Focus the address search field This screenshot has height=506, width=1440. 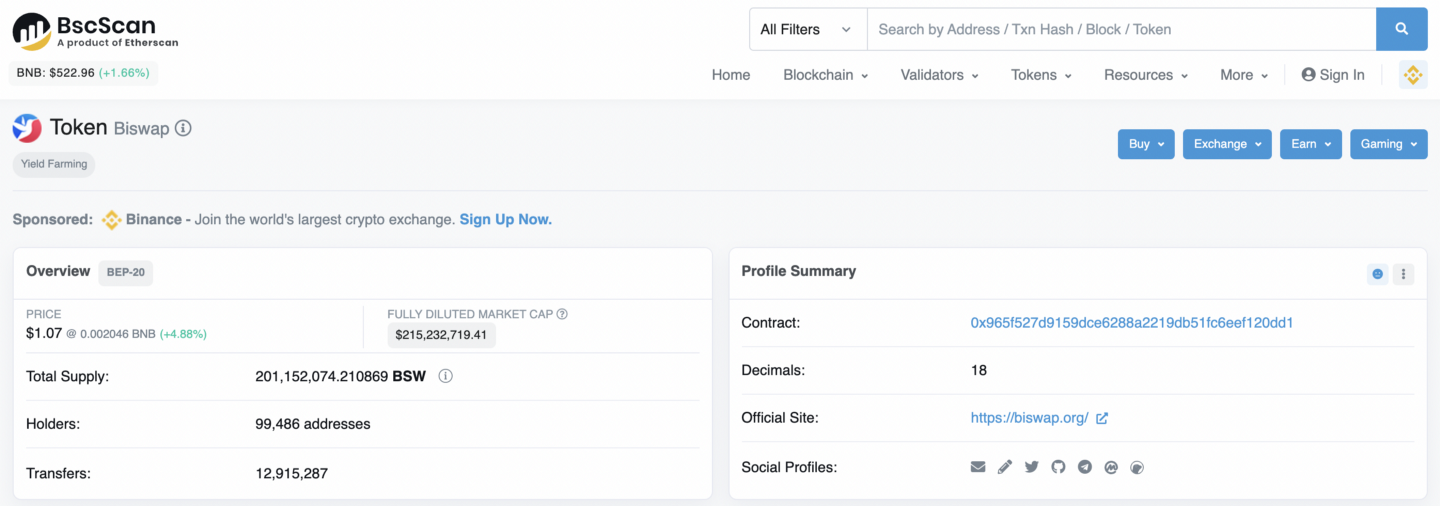tap(1121, 29)
